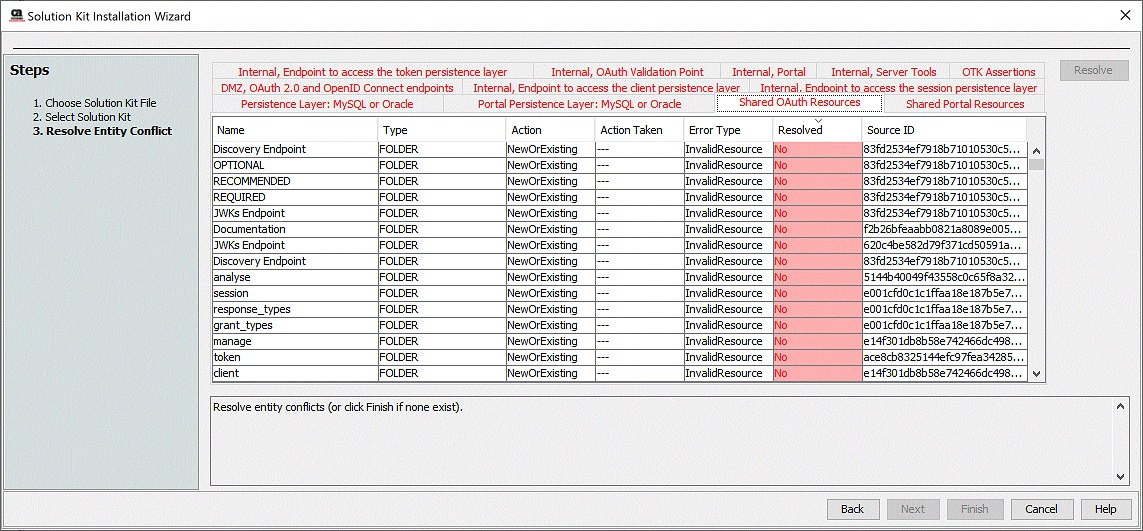Viewport: 1143px width, 531px height.
Task: Click 'Choose Solution Kit File' step
Action: pos(95,103)
